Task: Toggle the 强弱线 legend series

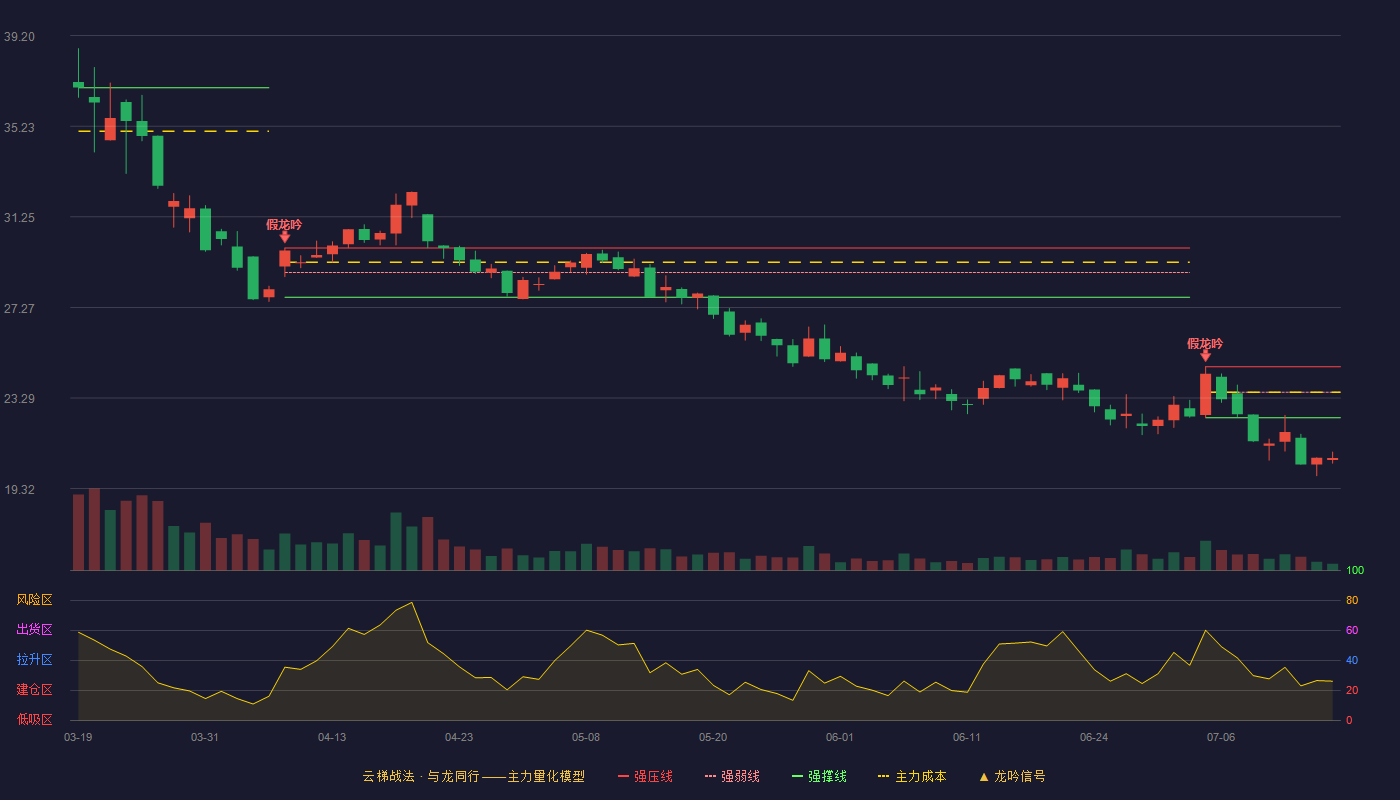Action: pos(732,776)
